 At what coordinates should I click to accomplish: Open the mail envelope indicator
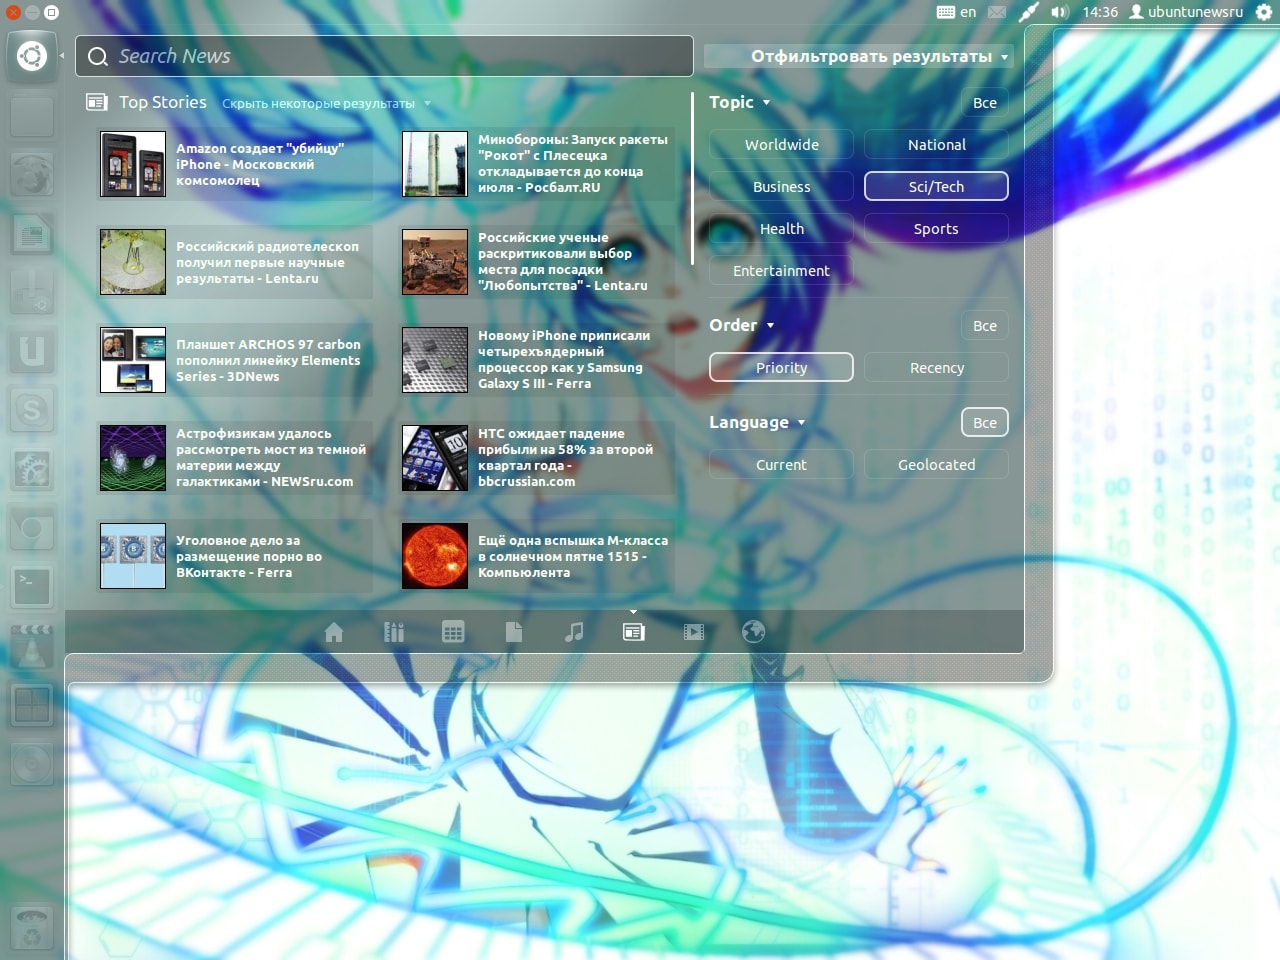(997, 12)
